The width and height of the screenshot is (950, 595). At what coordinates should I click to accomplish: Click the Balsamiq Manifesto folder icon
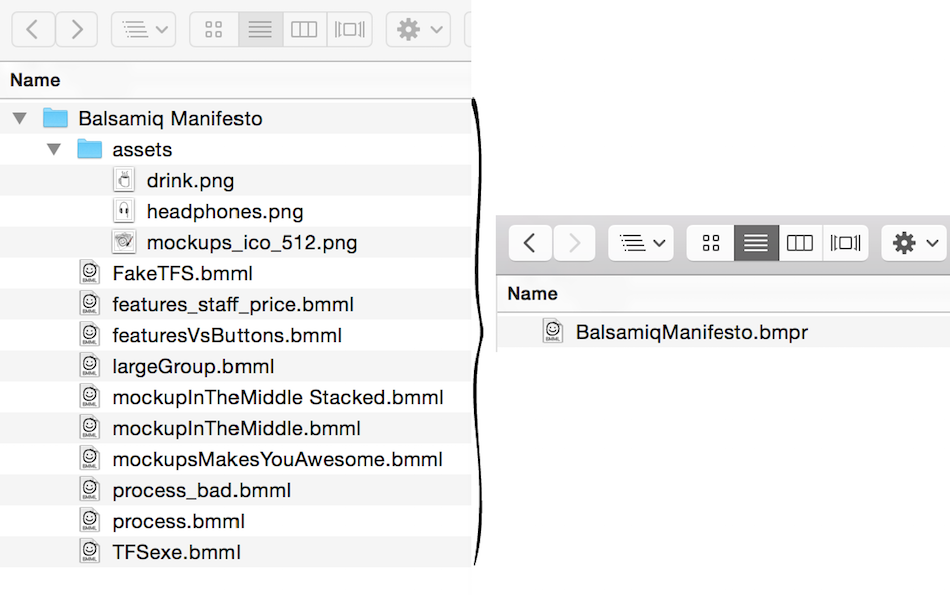coord(56,119)
